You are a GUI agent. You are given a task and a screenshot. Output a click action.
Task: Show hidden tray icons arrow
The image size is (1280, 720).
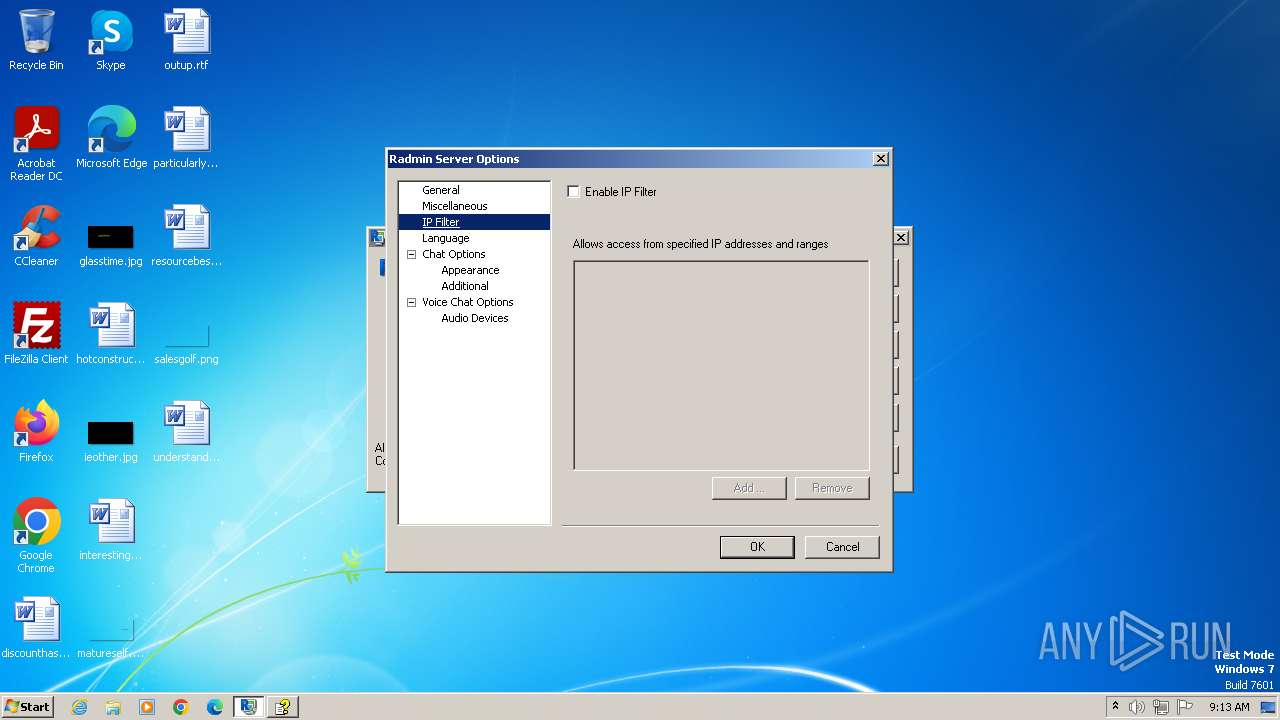tap(1115, 707)
